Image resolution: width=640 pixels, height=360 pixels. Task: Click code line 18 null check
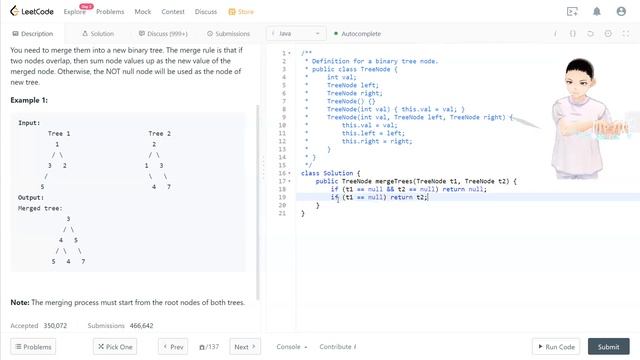click(x=409, y=189)
